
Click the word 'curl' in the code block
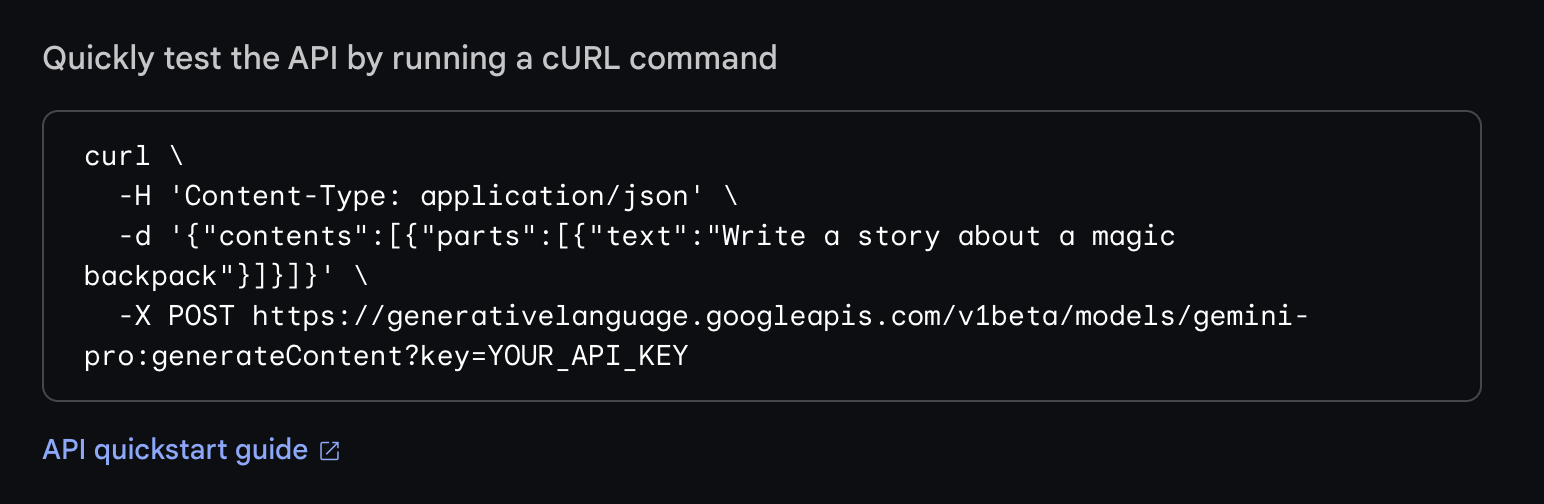coord(117,157)
